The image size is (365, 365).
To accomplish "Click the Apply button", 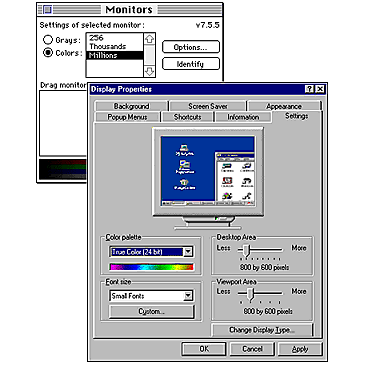I will pyautogui.click(x=300, y=349).
